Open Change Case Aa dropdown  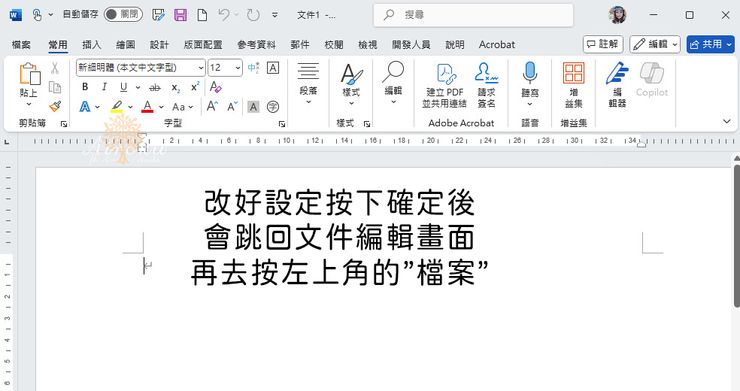tap(183, 107)
